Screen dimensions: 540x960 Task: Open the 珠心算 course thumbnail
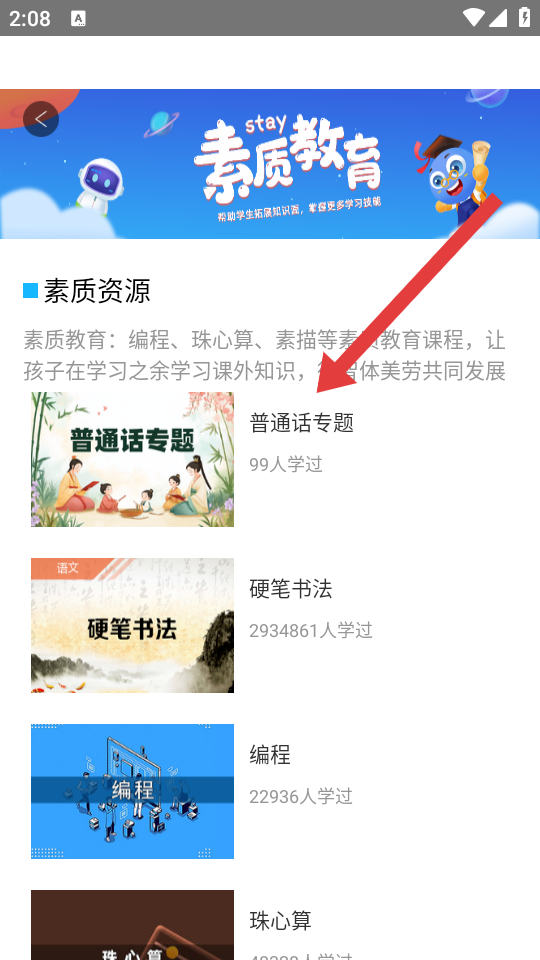[x=132, y=925]
